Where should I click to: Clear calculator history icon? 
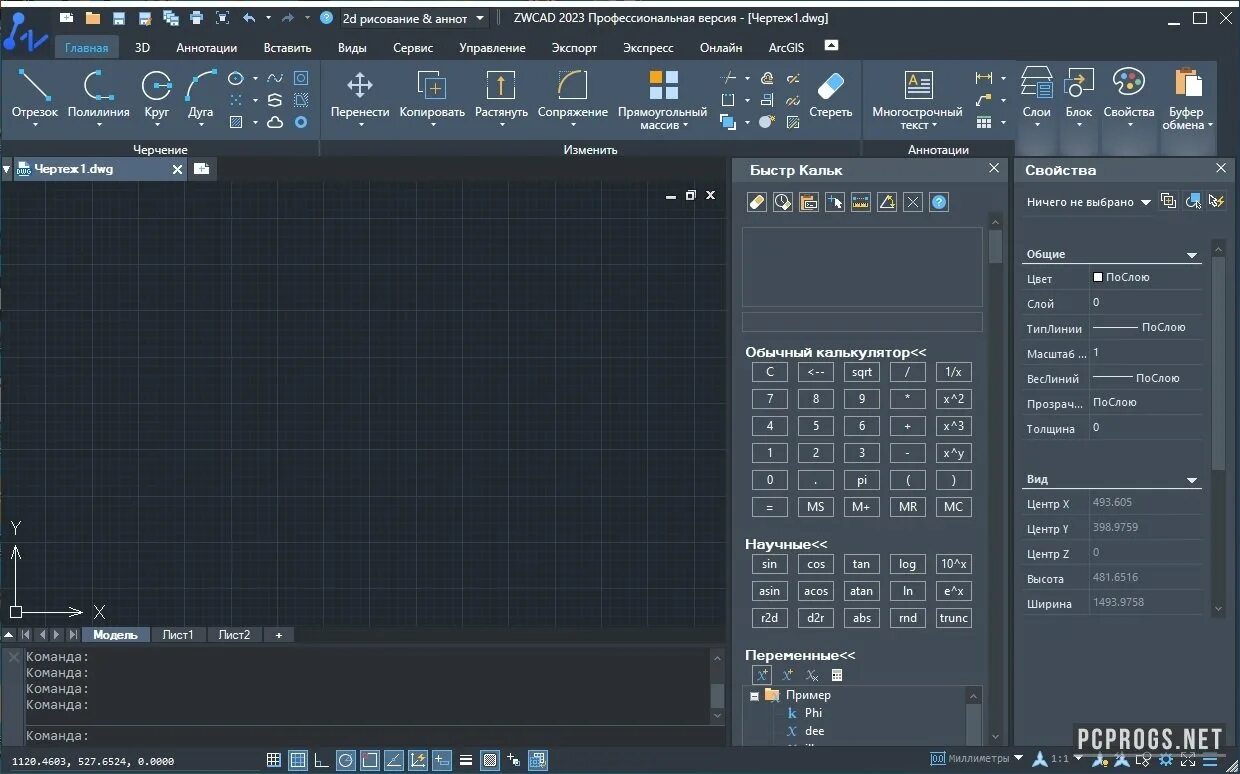783,202
